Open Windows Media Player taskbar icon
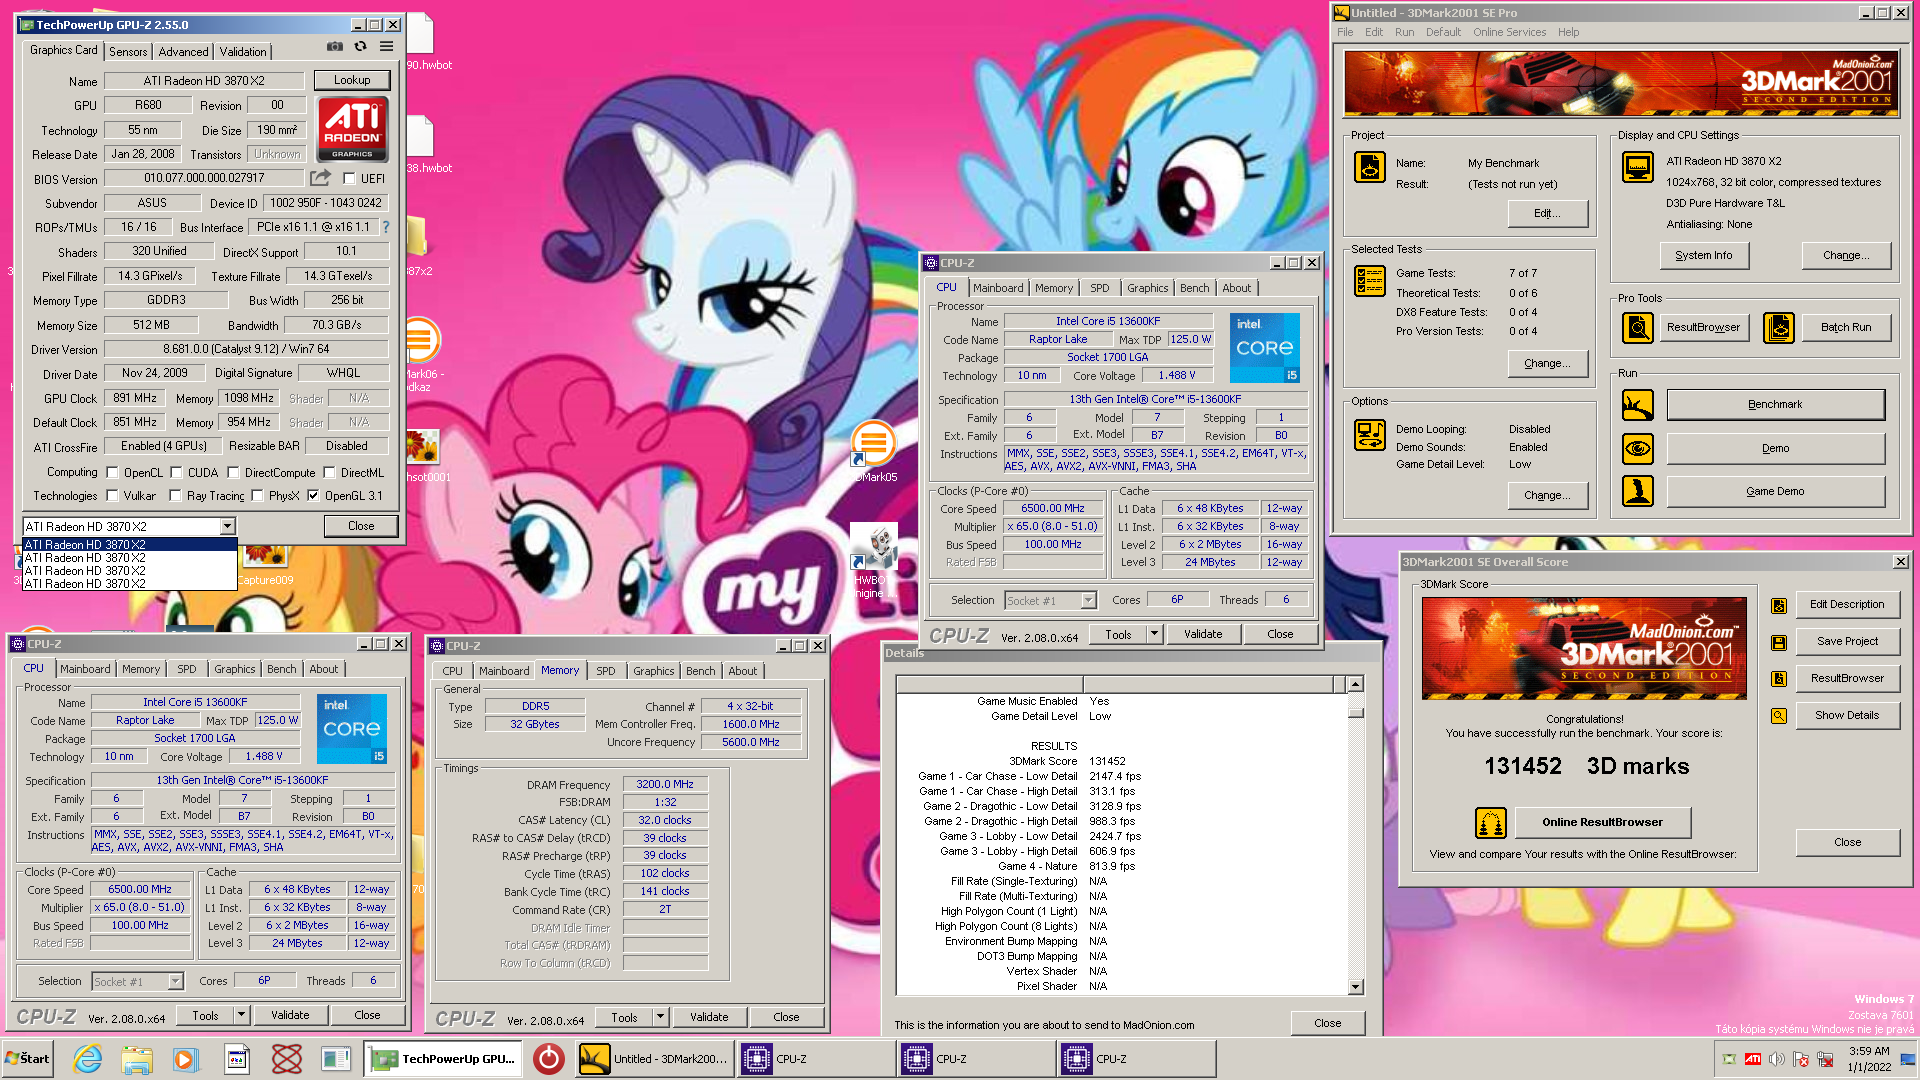Screen dimensions: 1920x1080 185,1059
